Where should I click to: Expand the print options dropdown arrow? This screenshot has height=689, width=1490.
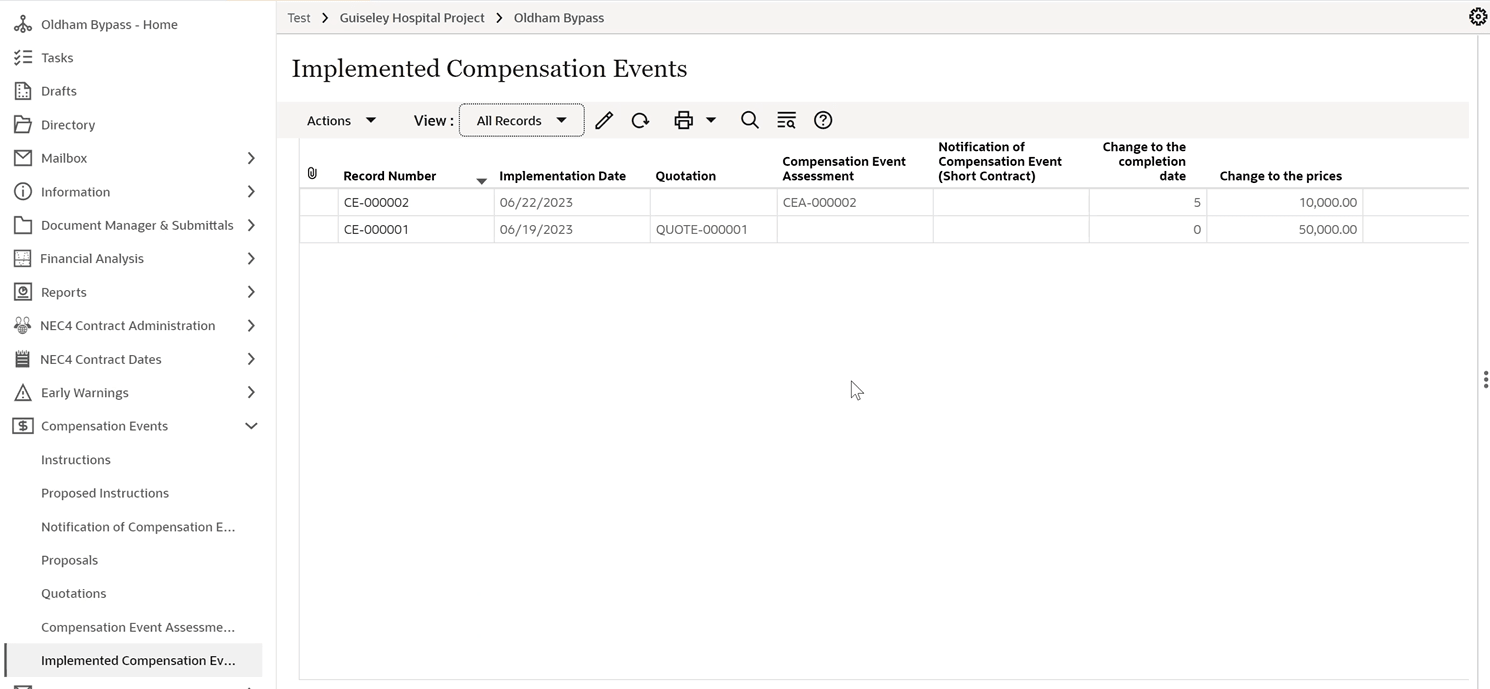tap(710, 119)
